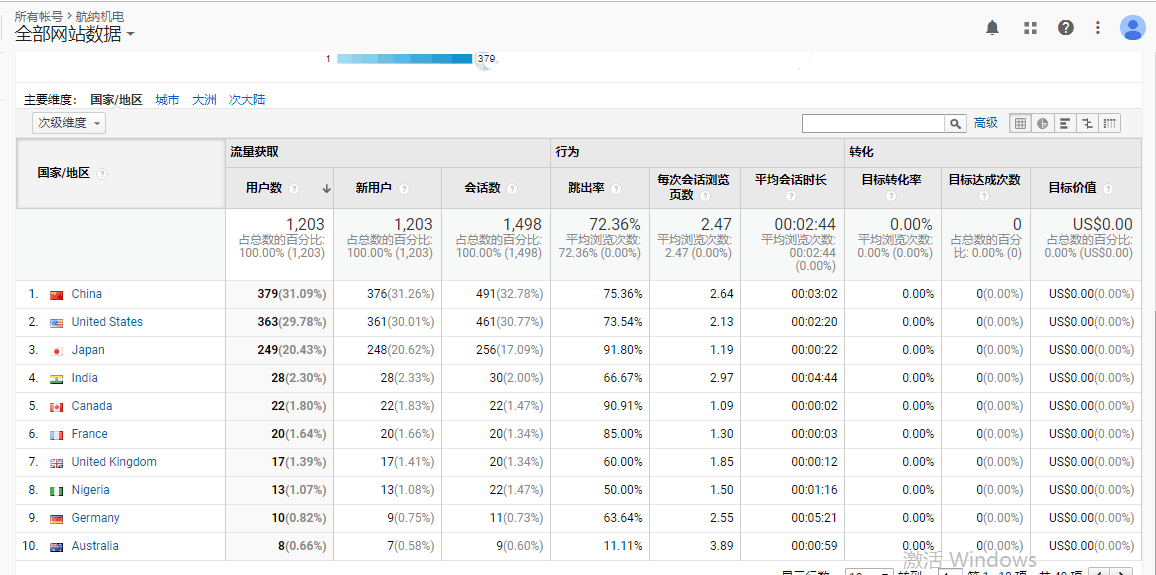
Task: Show help for 用户数 metric
Action: click(294, 189)
